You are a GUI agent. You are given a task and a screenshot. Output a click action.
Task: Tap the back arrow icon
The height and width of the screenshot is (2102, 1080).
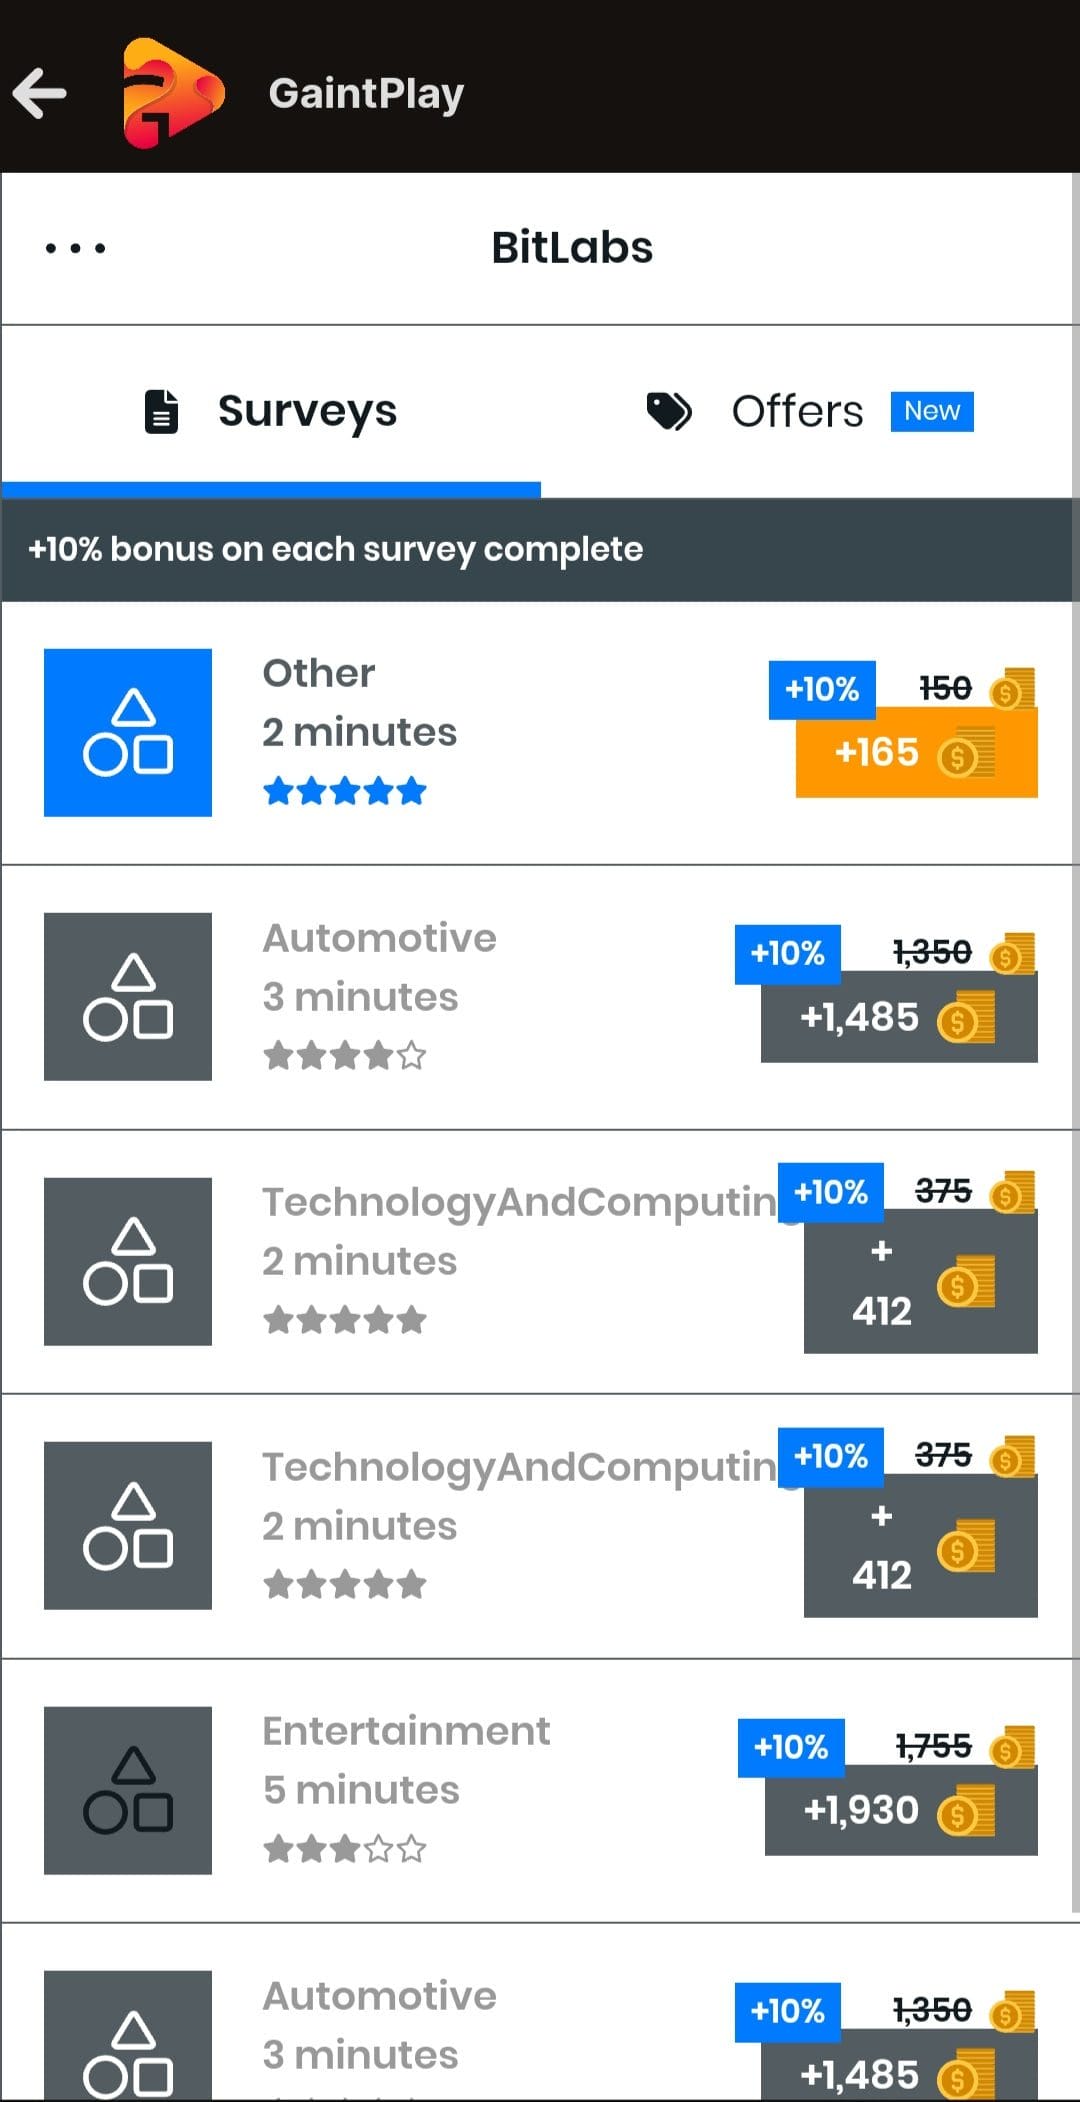(41, 93)
